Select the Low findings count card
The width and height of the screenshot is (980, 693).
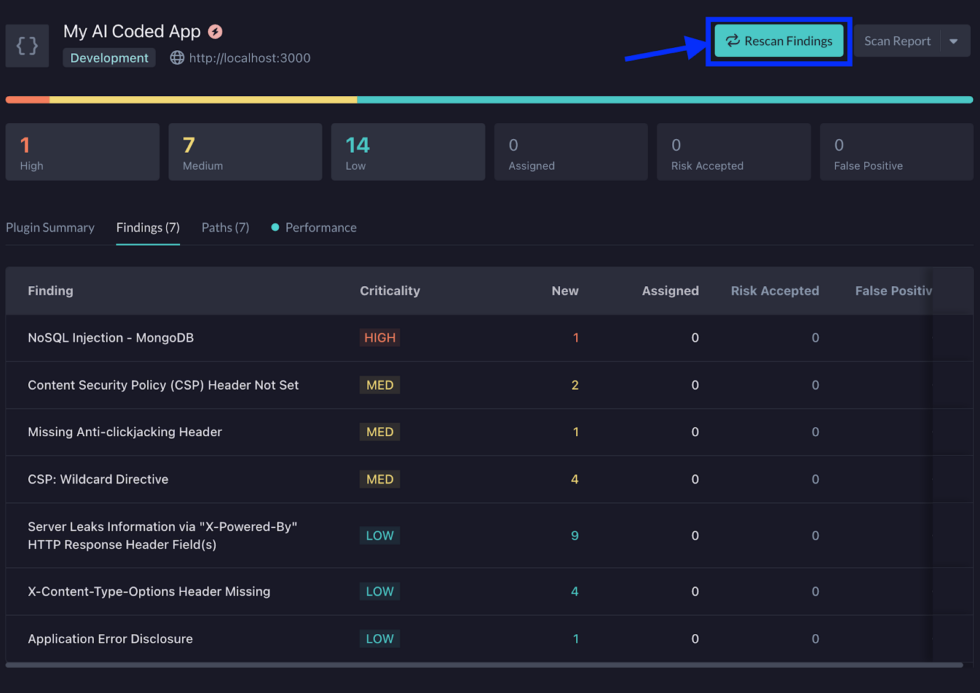tap(408, 152)
